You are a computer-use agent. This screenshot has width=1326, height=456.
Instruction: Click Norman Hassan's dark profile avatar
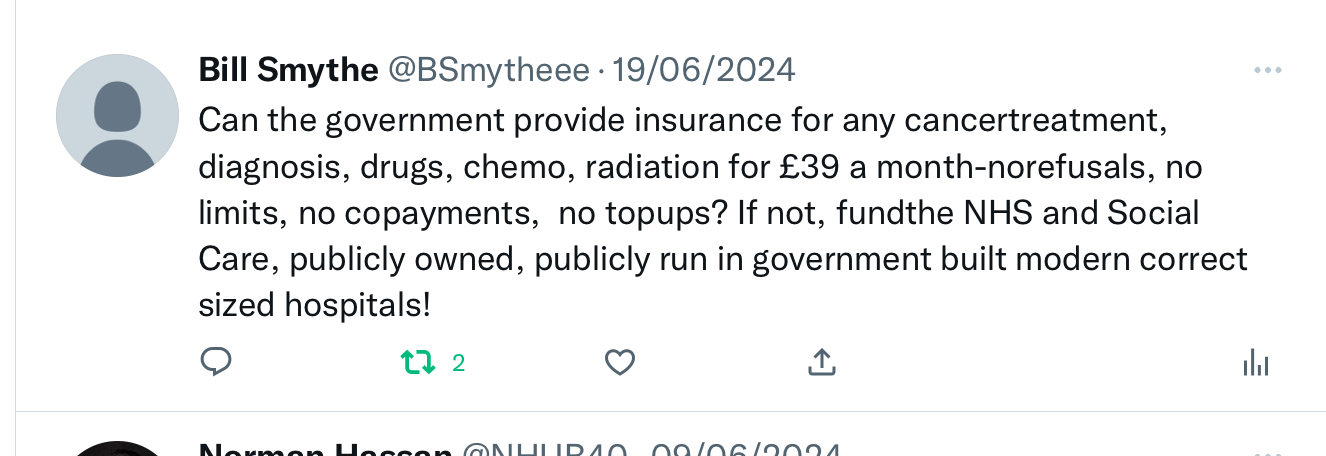117,448
